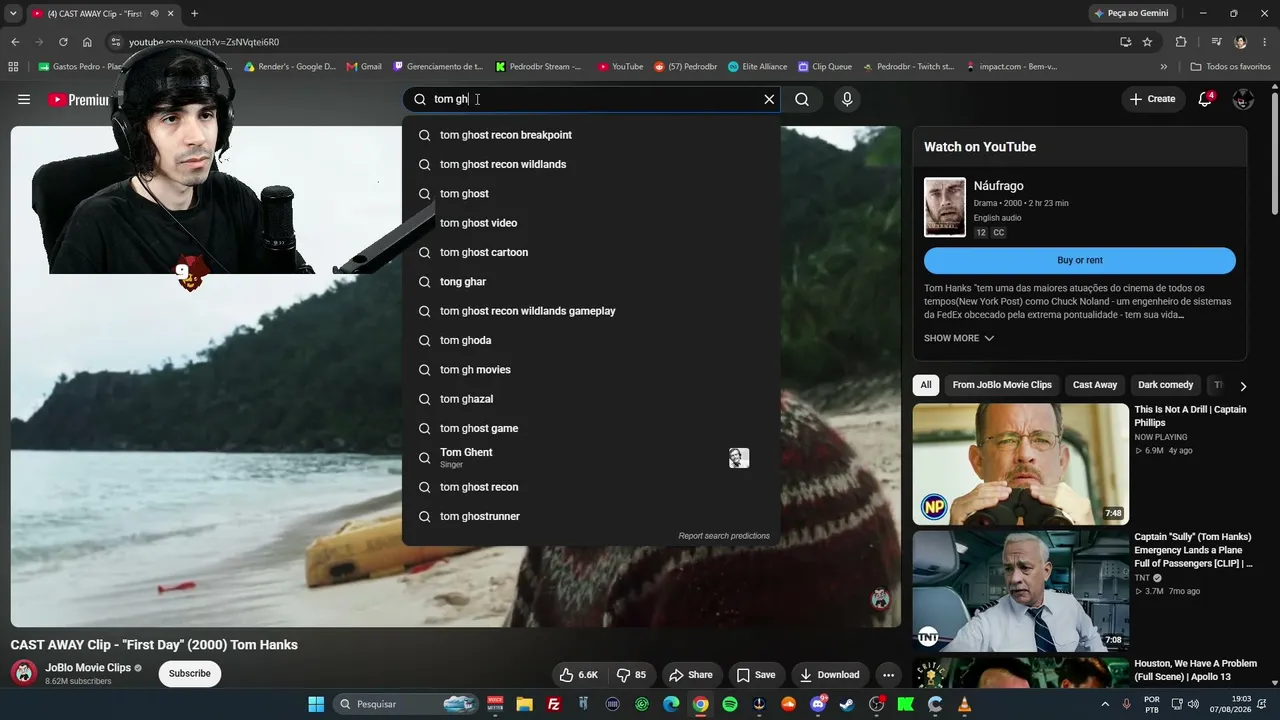The height and width of the screenshot is (720, 1280).
Task: Open the 'Elite Alliance' bookmark
Action: (758, 67)
